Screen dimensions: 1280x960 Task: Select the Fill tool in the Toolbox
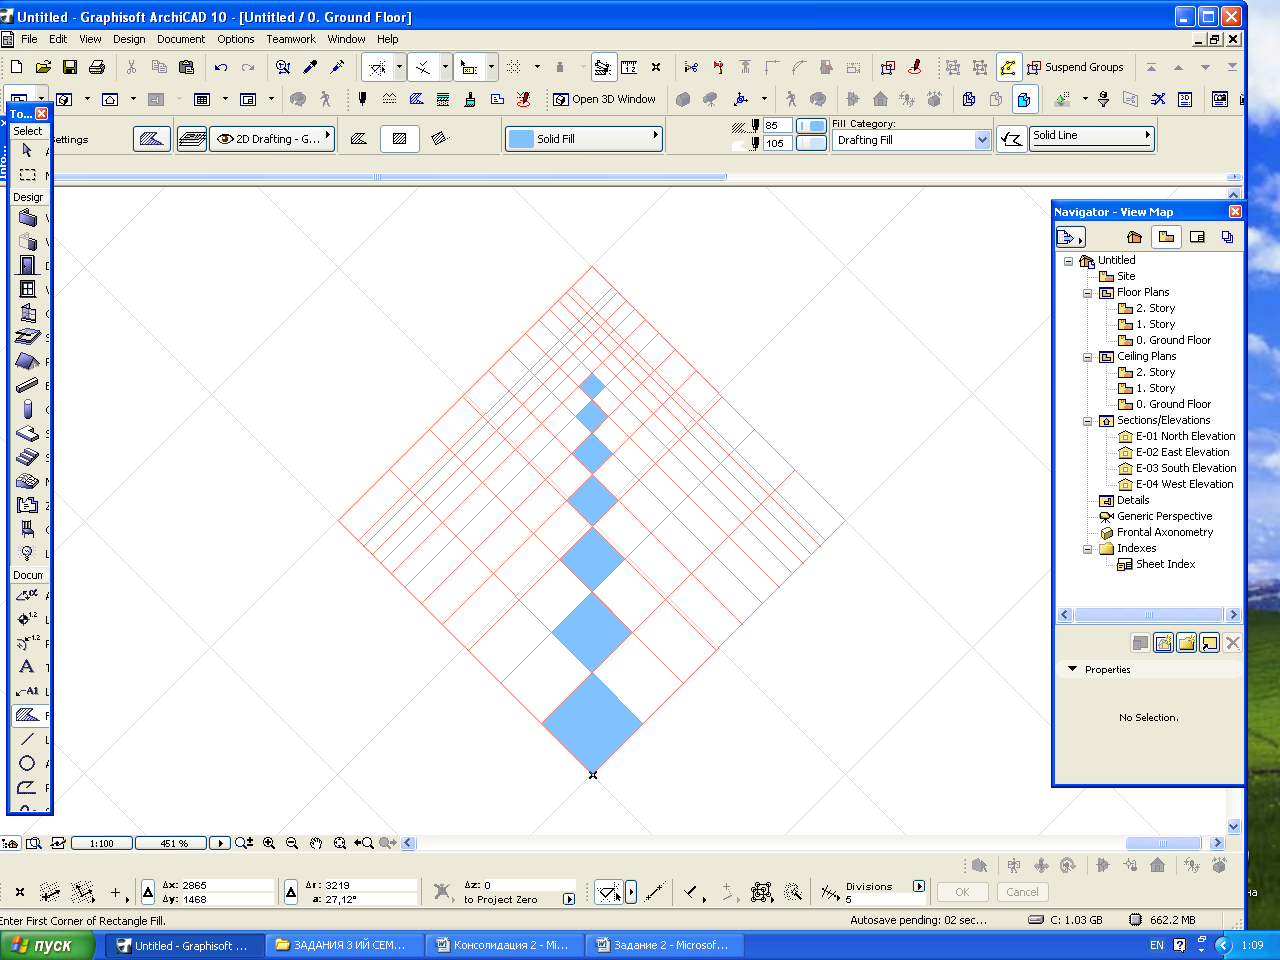[28, 715]
